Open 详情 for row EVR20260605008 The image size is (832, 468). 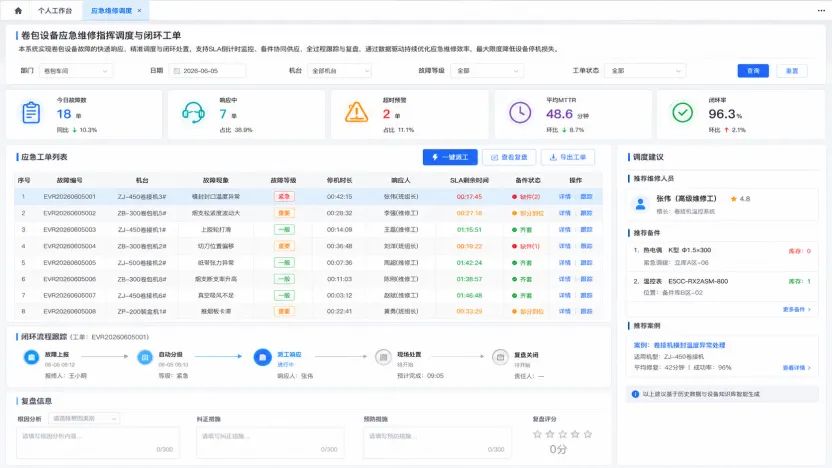pyautogui.click(x=565, y=311)
